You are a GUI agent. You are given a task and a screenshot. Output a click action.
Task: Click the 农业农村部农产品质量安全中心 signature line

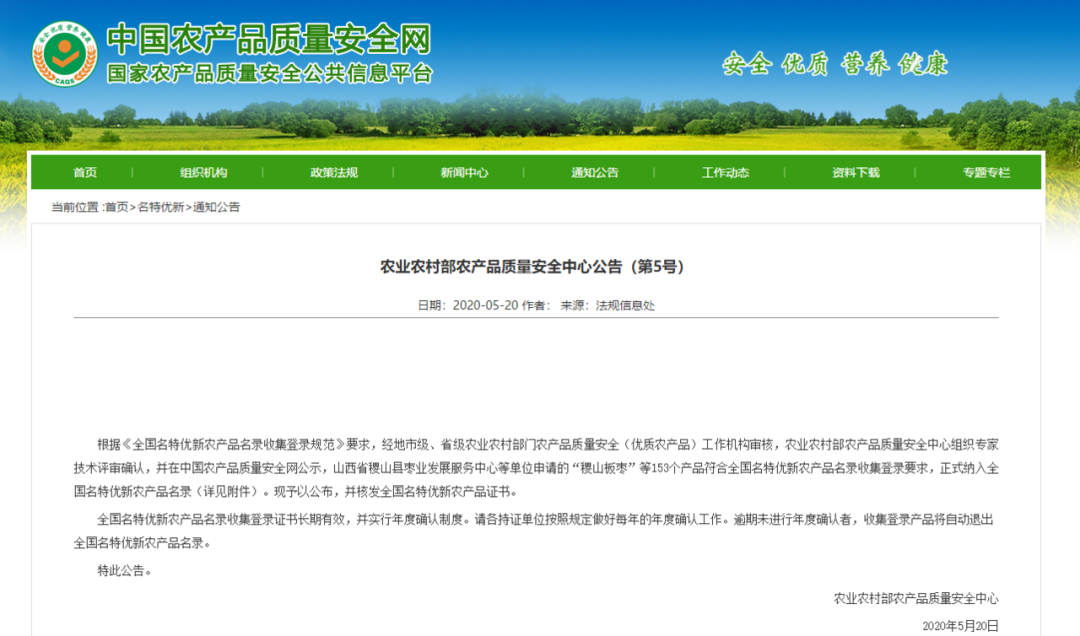point(916,598)
